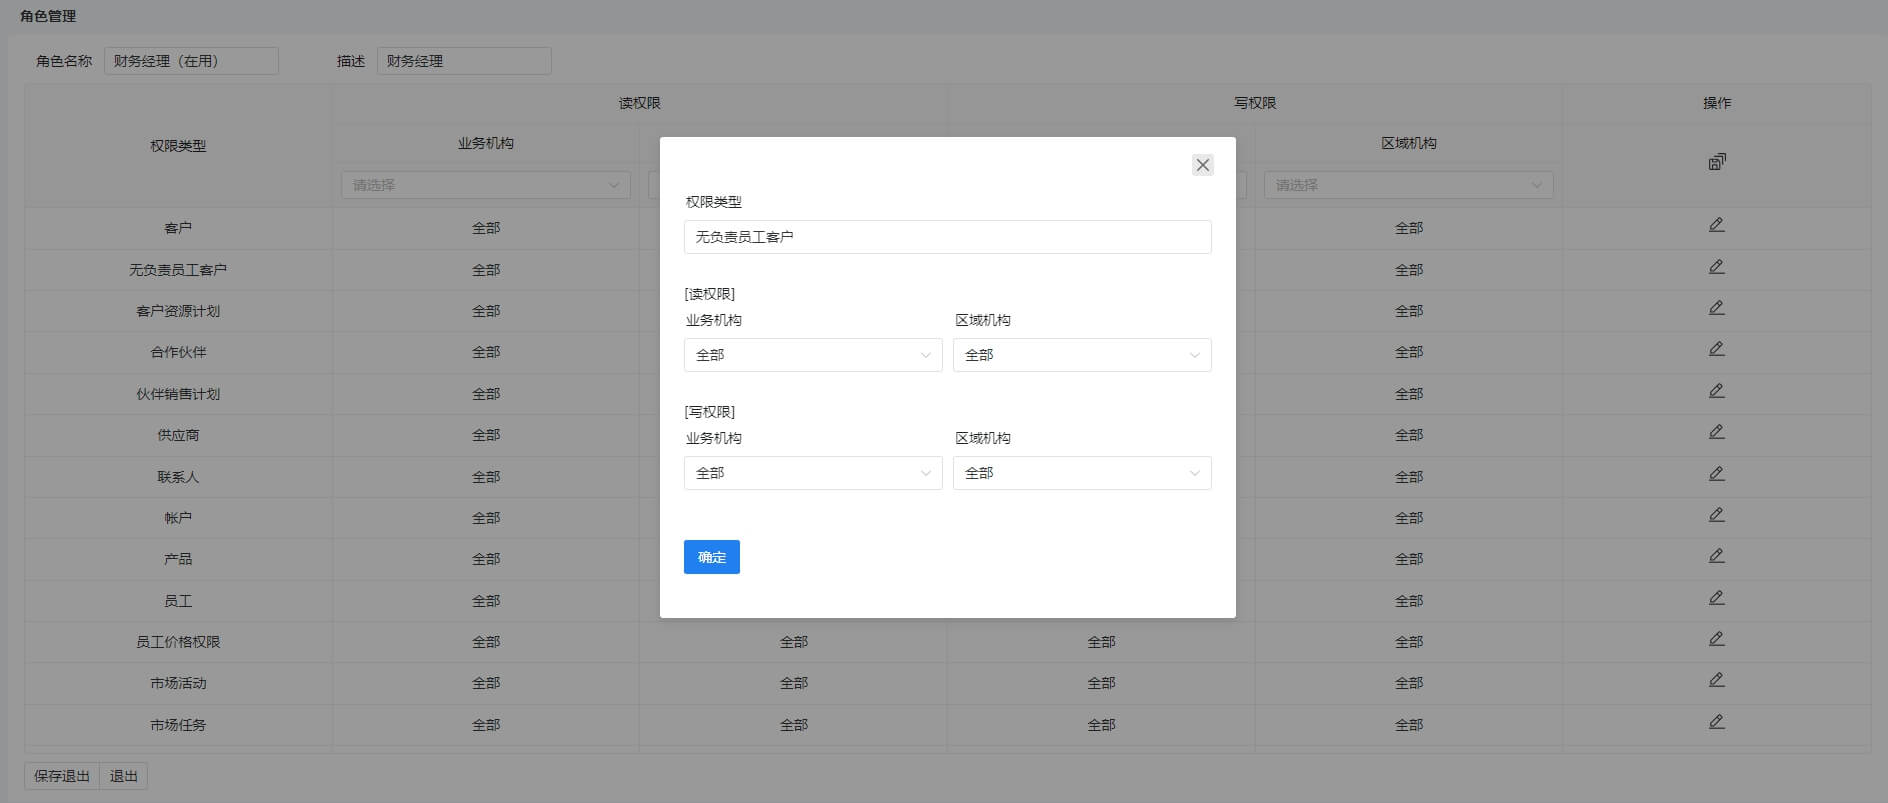The height and width of the screenshot is (803, 1888).
Task: Click the 描述 input field
Action: coord(464,61)
